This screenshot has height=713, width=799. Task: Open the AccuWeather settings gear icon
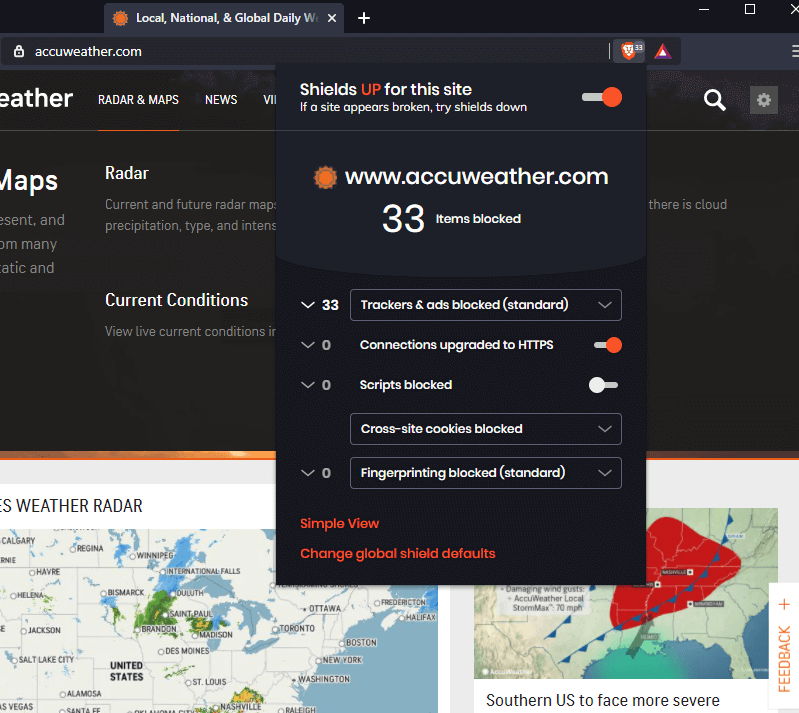pos(764,99)
